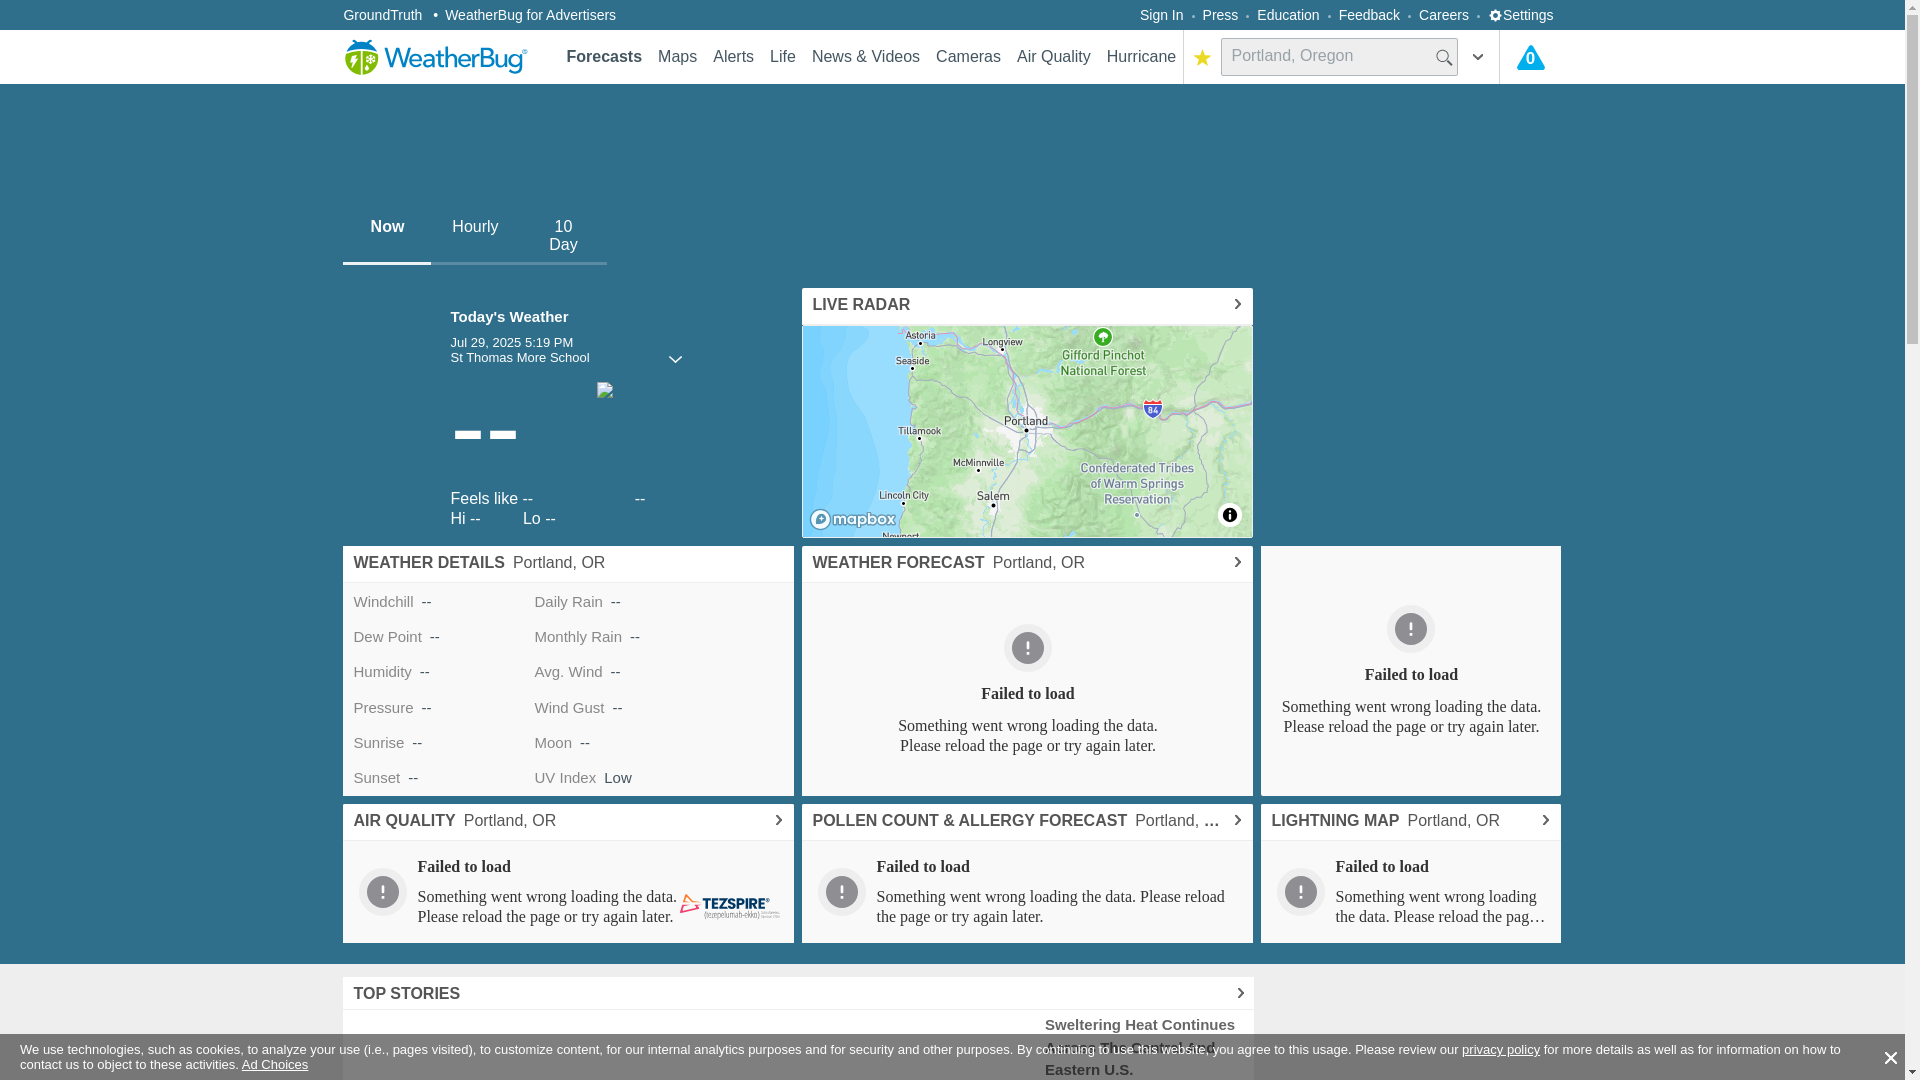The height and width of the screenshot is (1080, 1920).
Task: Open the Sweltering Heat Continues story
Action: [1140, 1047]
